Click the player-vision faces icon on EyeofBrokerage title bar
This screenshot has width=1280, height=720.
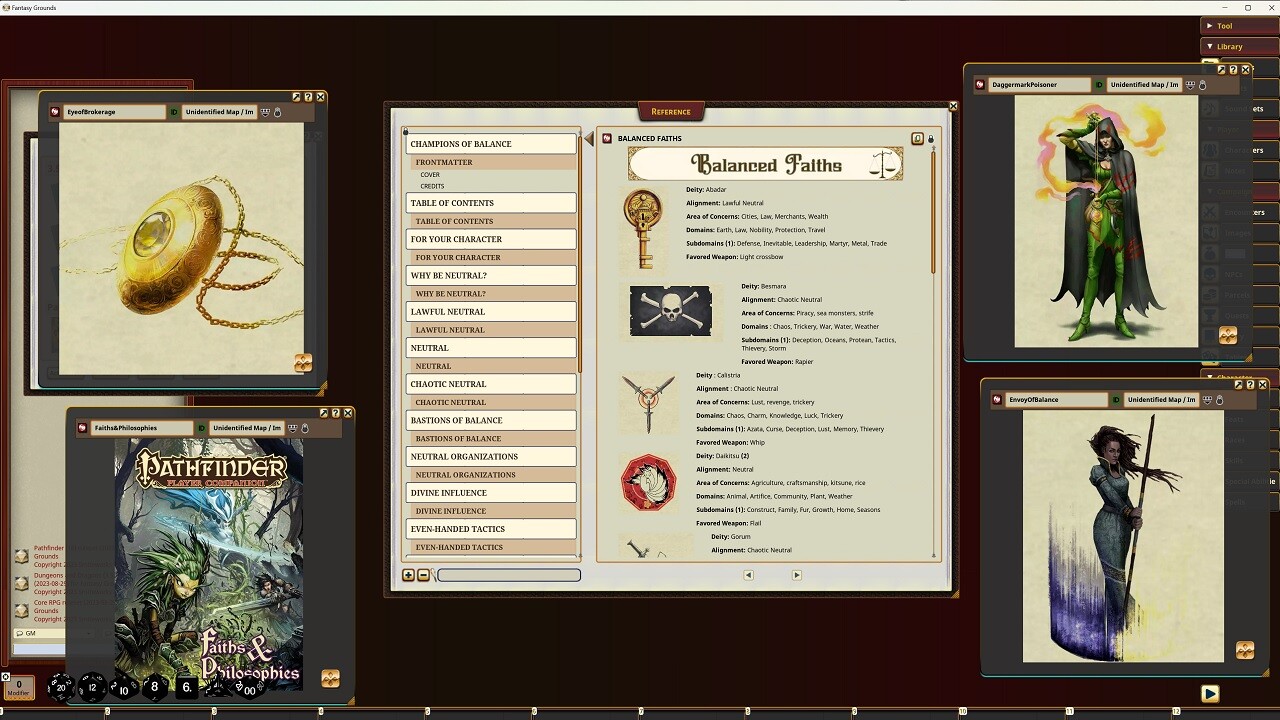click(265, 112)
